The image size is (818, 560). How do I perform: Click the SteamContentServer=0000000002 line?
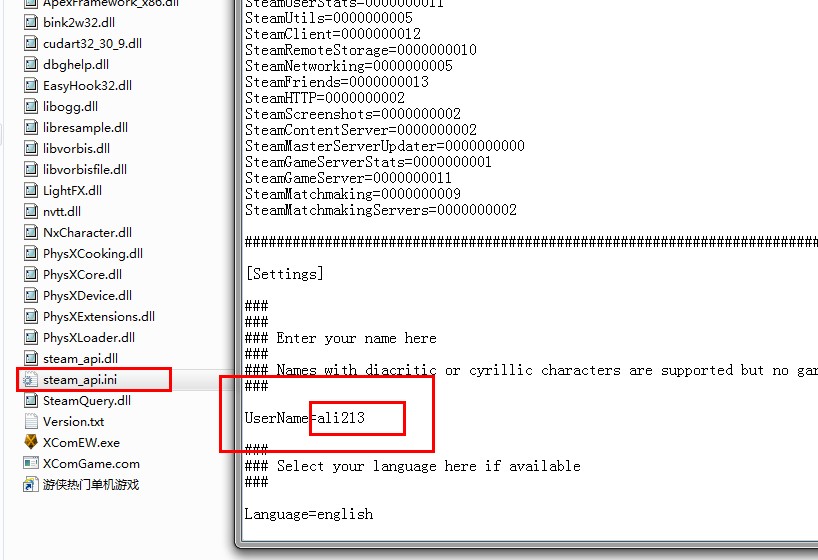361,130
